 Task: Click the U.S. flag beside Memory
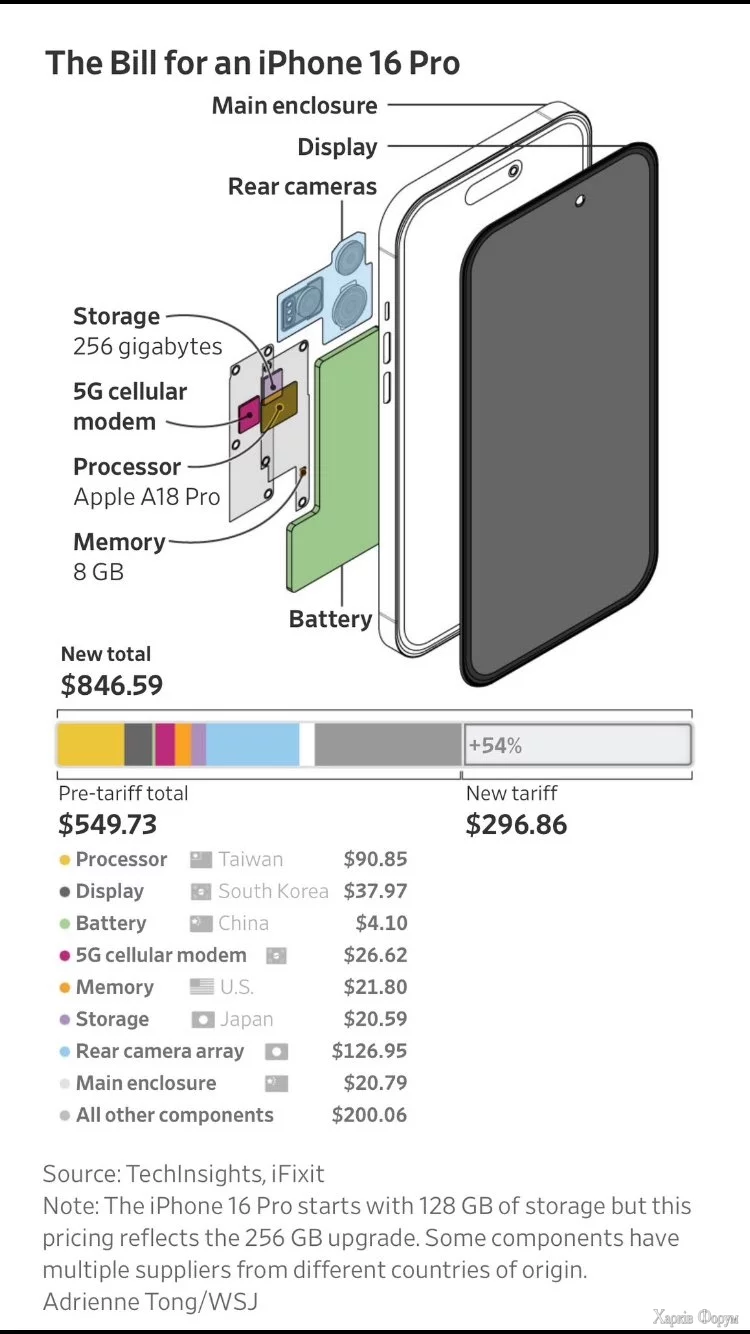point(202,987)
